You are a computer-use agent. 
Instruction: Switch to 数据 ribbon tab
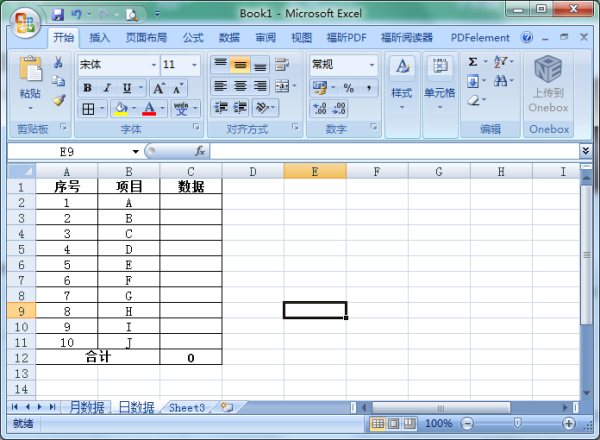point(229,37)
